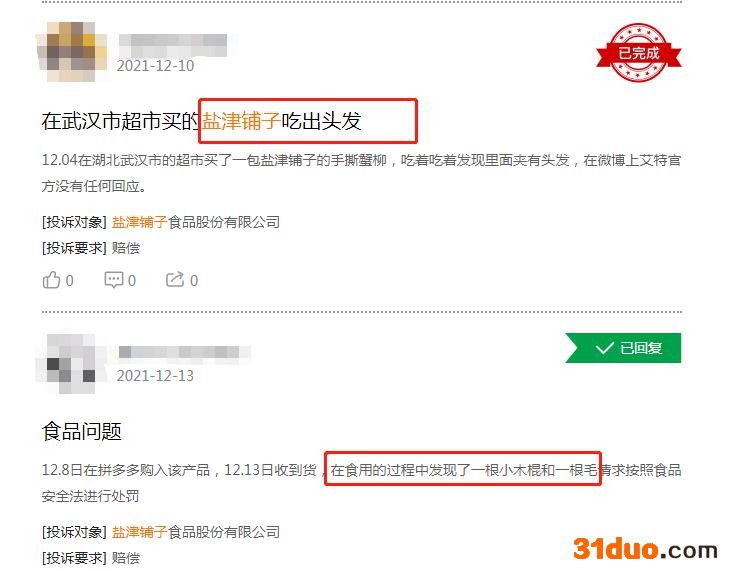736x571 pixels.
Task: Click the red 已完成 stamp badge
Action: point(638,53)
